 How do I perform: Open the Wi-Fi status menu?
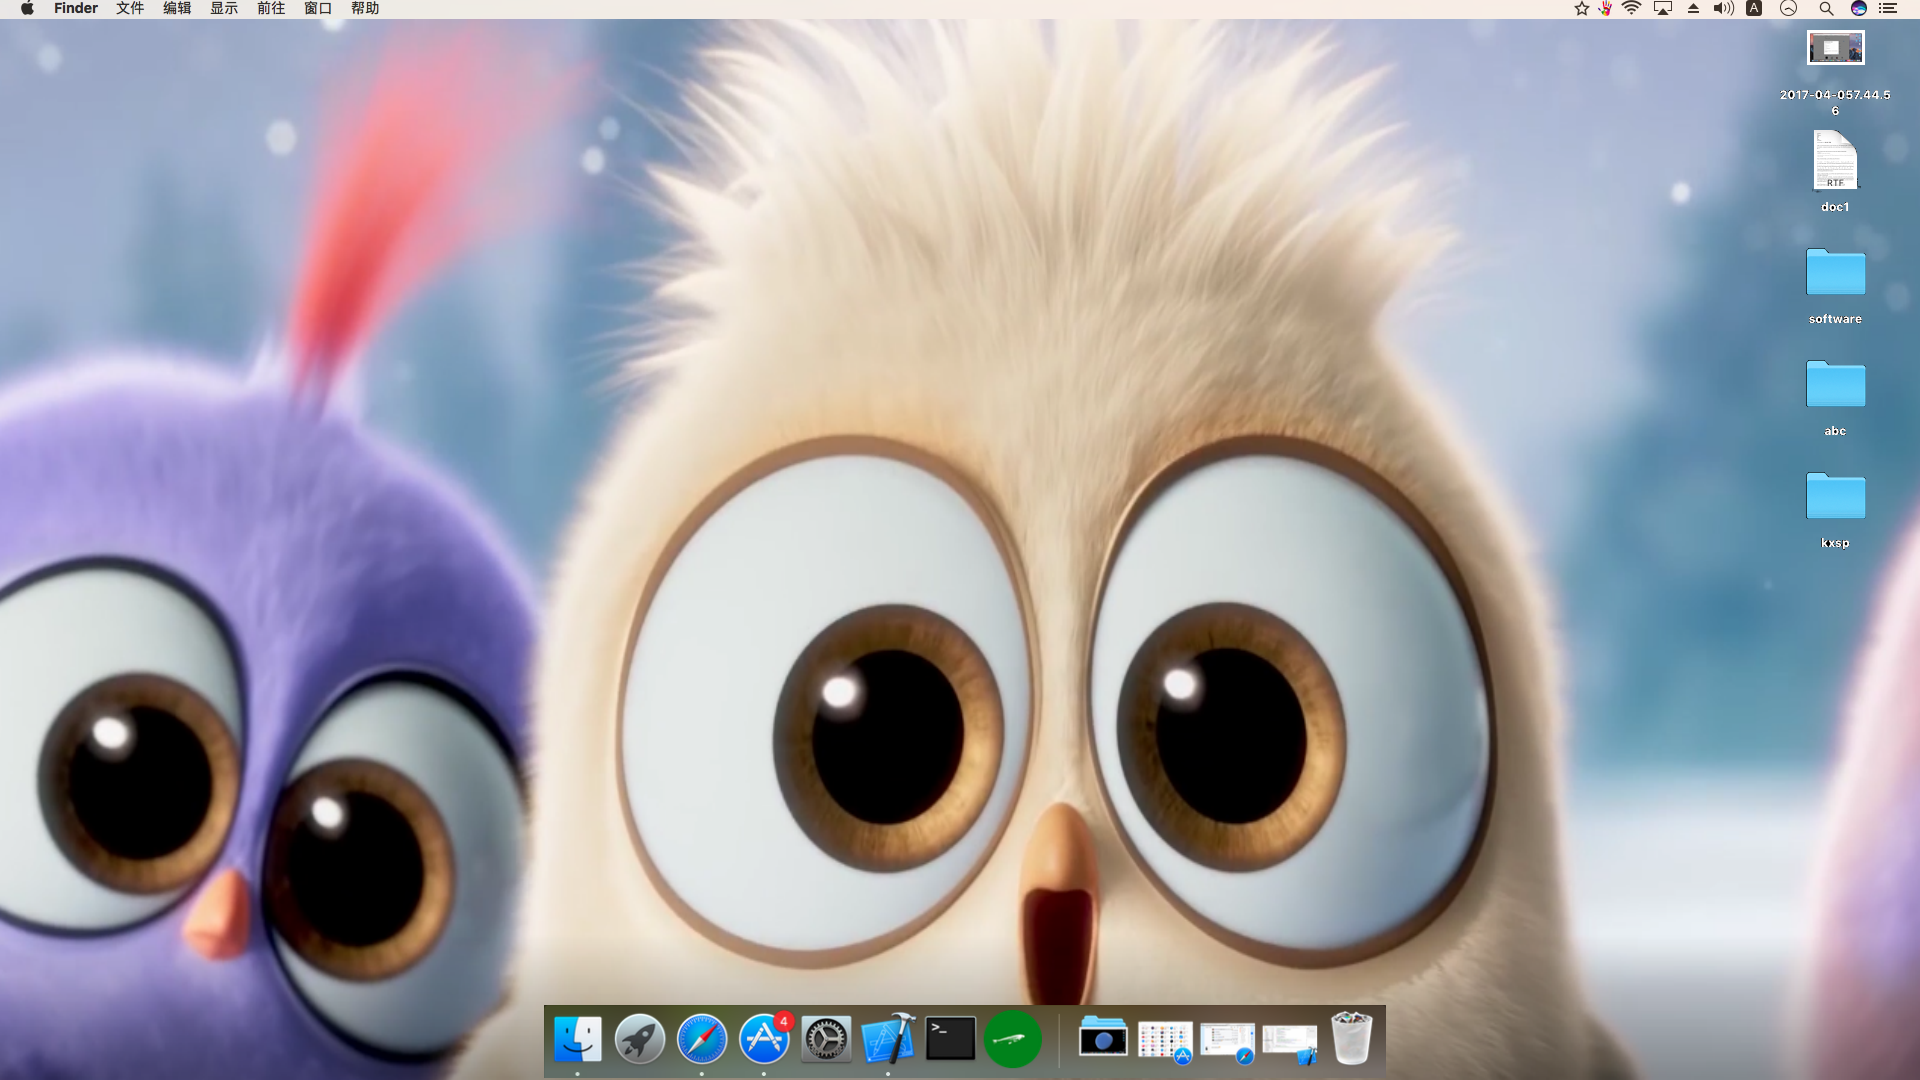point(1632,9)
